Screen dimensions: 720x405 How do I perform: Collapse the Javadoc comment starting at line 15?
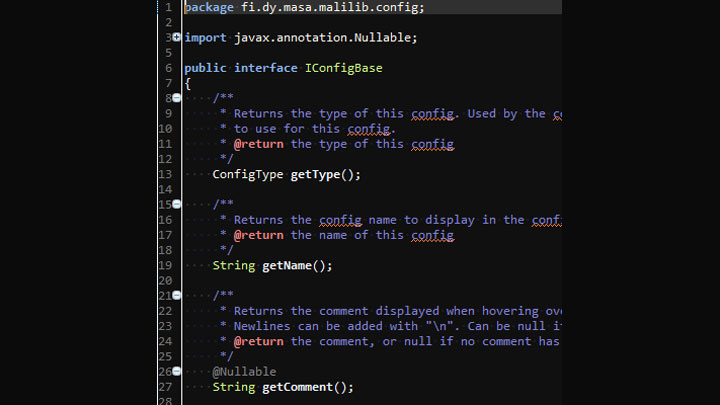(177, 205)
